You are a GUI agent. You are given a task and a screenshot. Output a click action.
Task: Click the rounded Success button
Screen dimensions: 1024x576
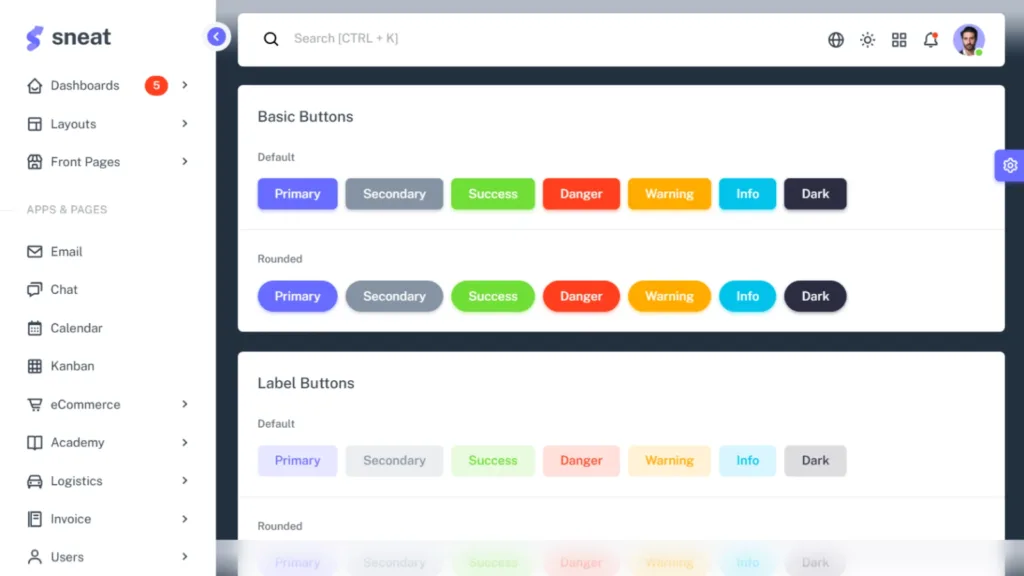(492, 296)
